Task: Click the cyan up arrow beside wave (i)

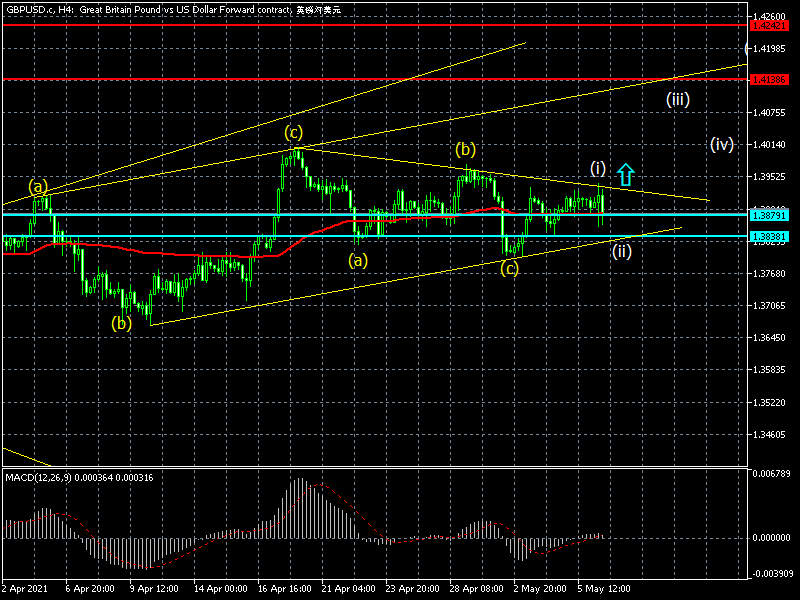Action: [626, 174]
